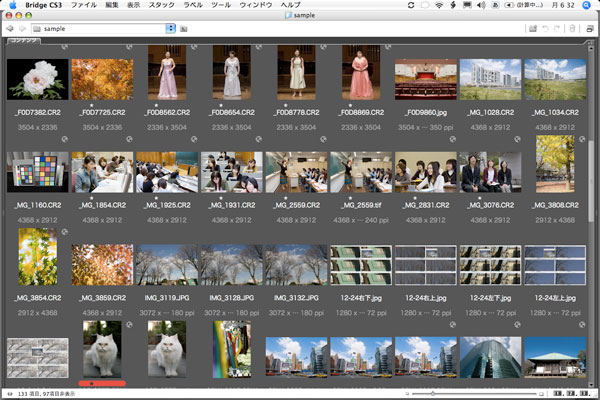Select the autumn leaves thumbnail _F0D7725.CR2

(103, 79)
